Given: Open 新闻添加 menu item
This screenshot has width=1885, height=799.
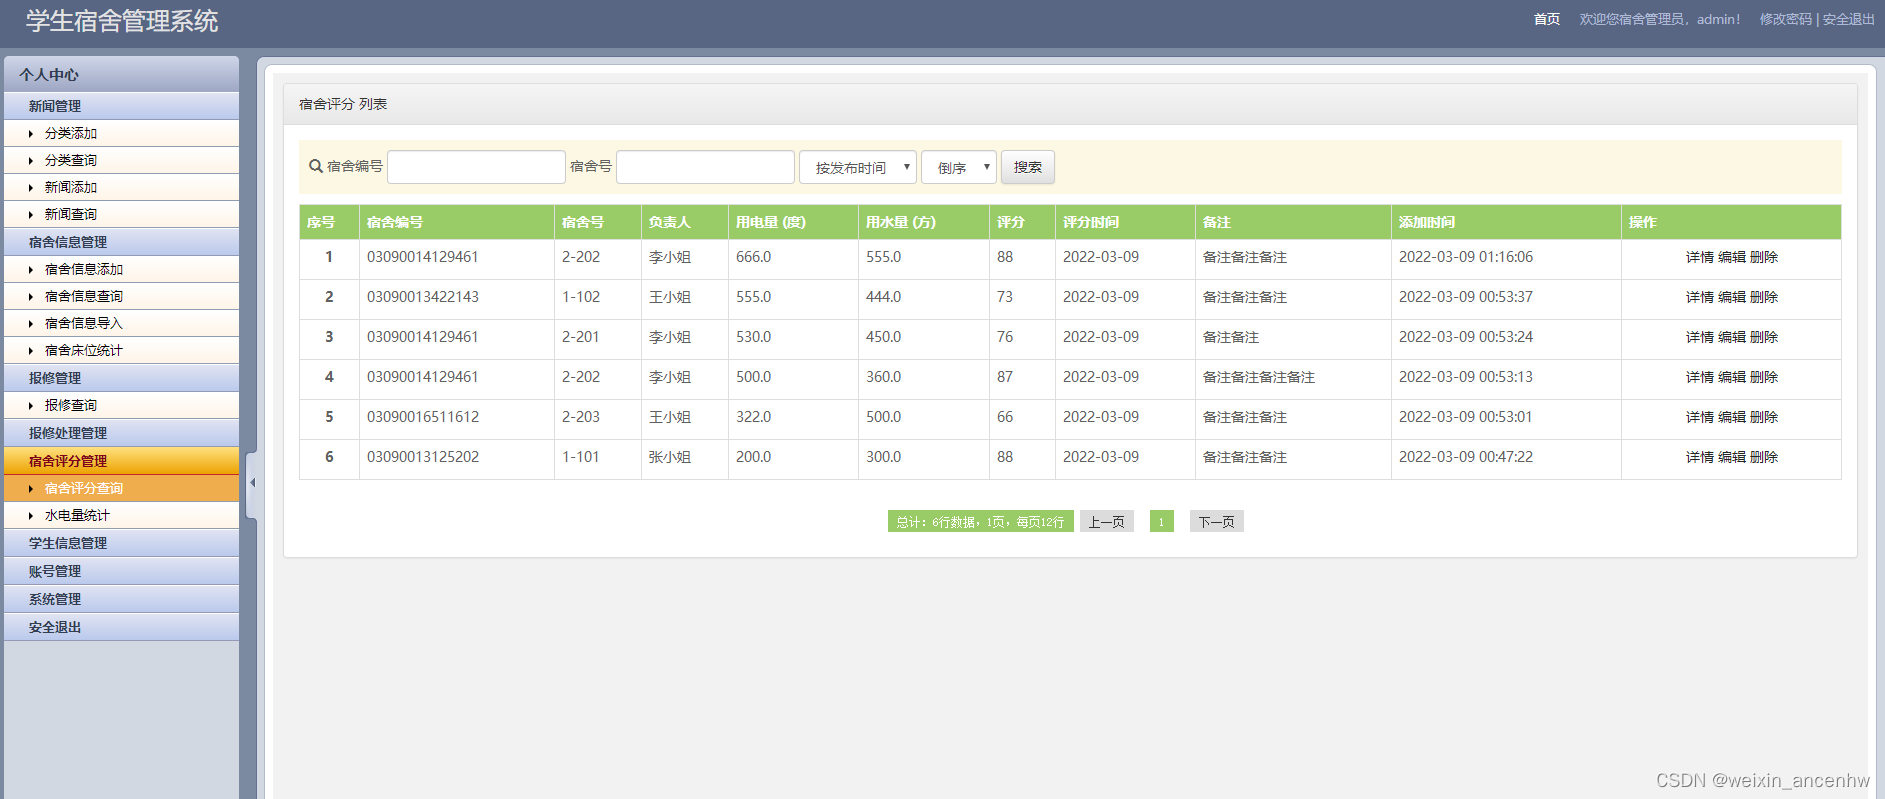Looking at the screenshot, I should (x=121, y=187).
